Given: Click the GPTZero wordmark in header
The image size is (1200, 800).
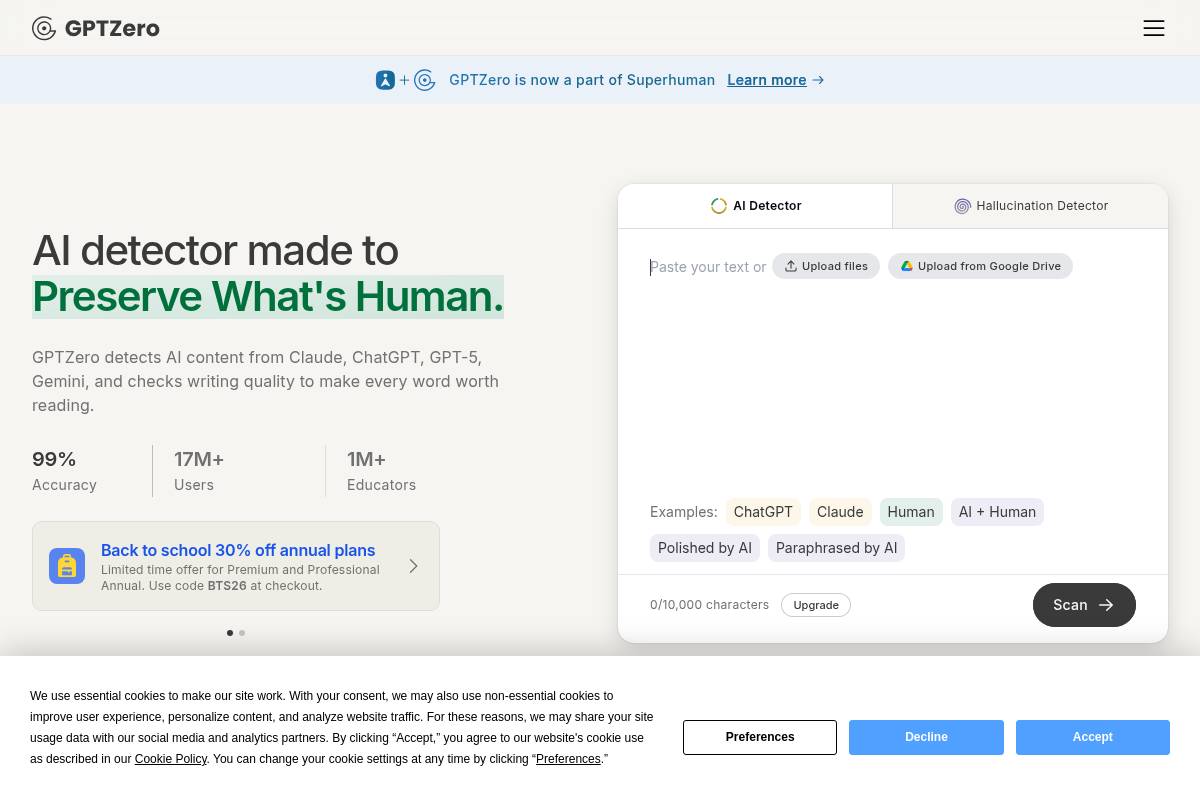Looking at the screenshot, I should (x=112, y=28).
